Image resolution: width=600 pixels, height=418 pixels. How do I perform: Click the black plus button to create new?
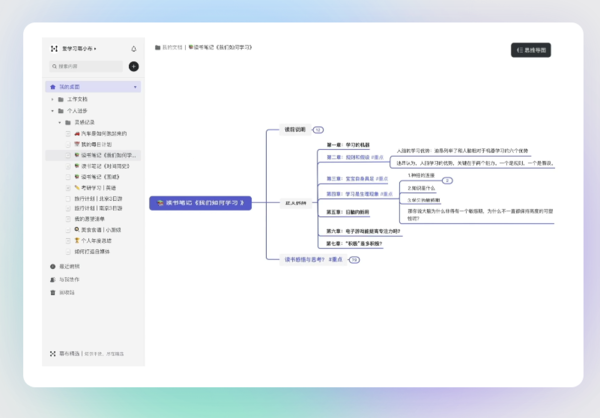coord(134,66)
